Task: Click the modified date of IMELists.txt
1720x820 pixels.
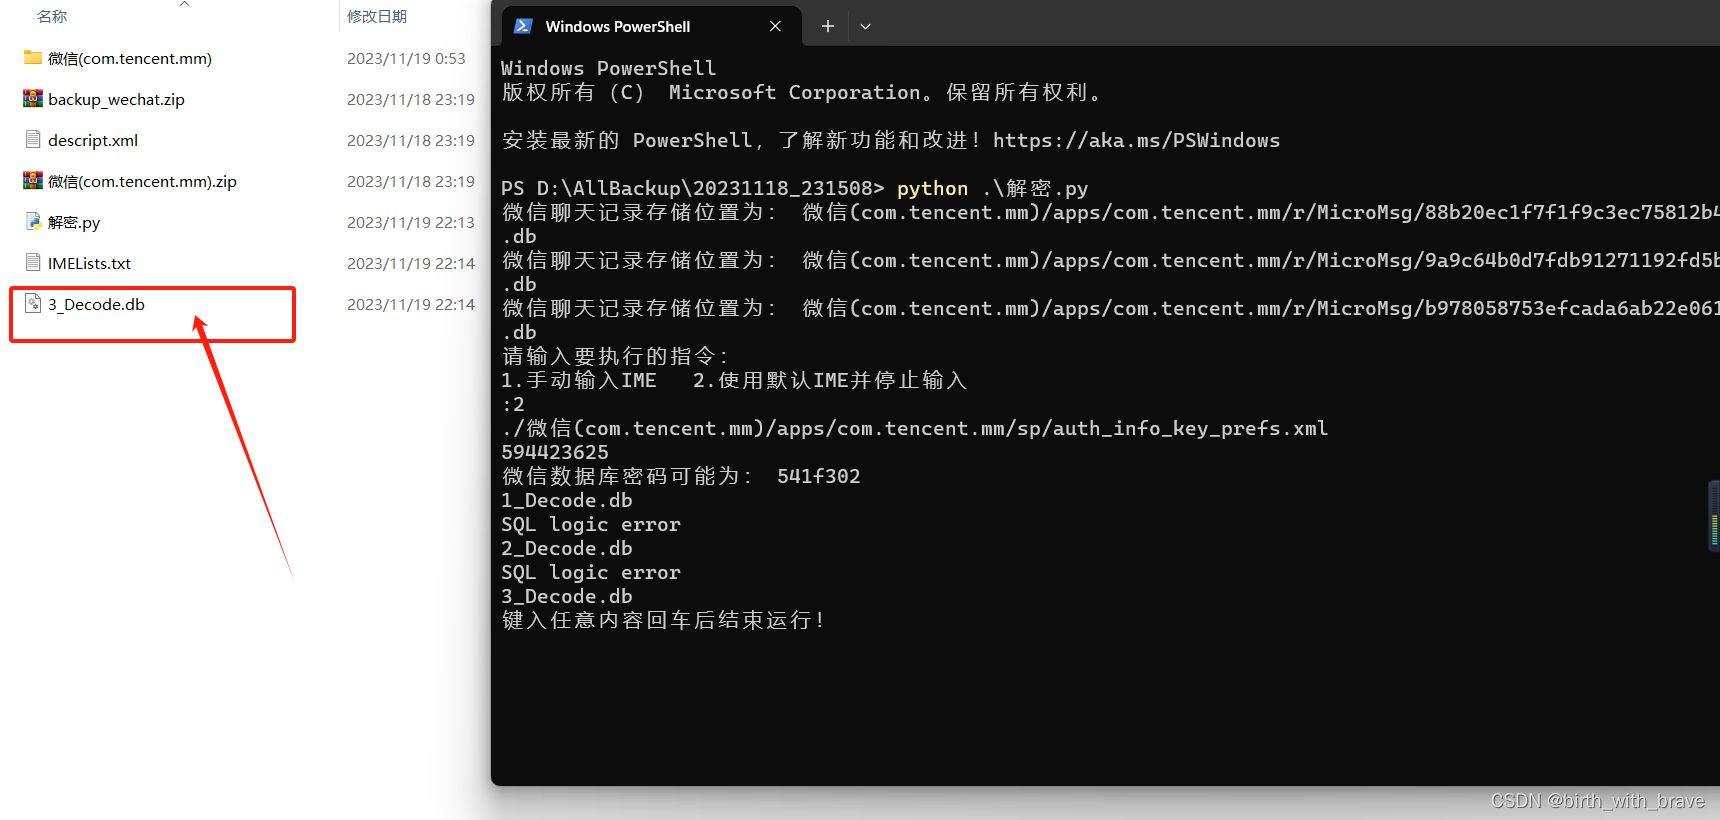Action: point(411,263)
